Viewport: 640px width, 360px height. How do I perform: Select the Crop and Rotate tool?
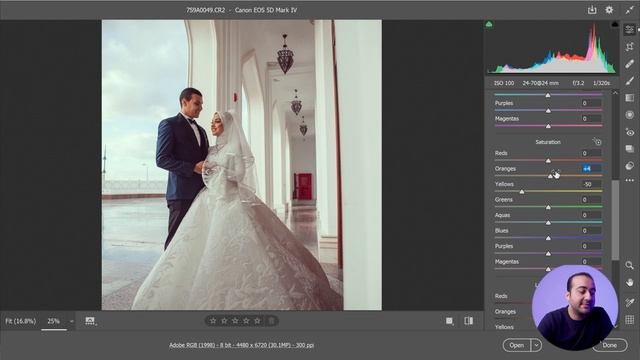pyautogui.click(x=629, y=47)
